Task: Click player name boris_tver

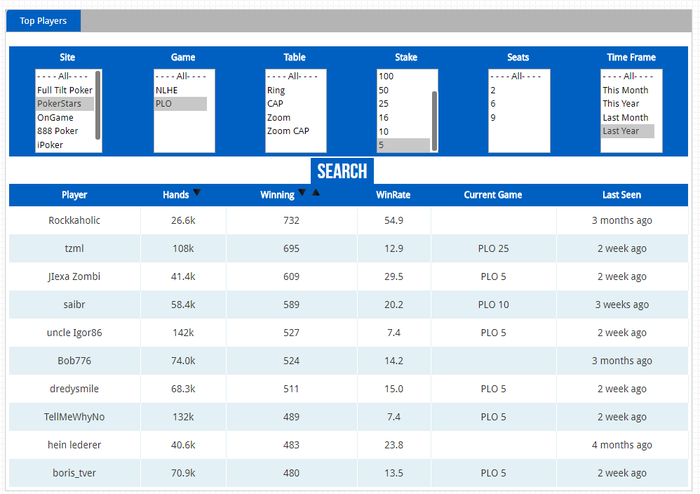Action: point(74,473)
